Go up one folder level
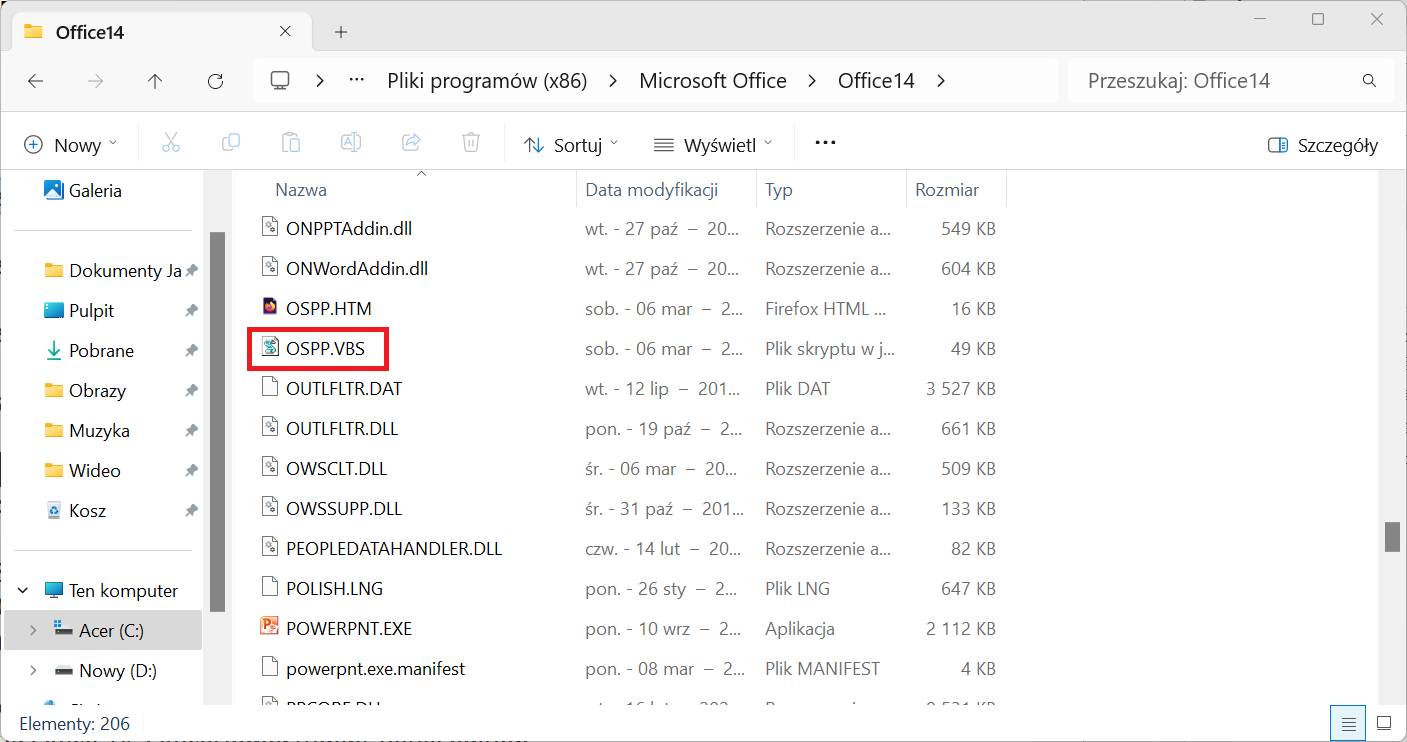This screenshot has width=1407, height=742. pos(155,81)
